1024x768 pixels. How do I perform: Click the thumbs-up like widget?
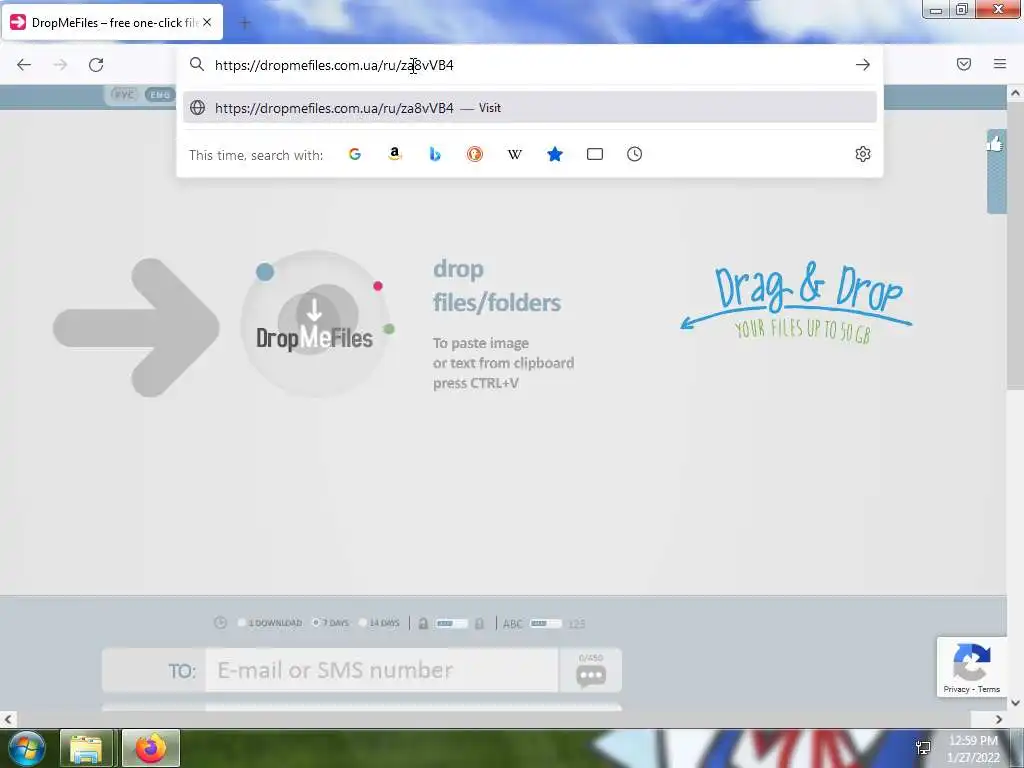pyautogui.click(x=996, y=144)
